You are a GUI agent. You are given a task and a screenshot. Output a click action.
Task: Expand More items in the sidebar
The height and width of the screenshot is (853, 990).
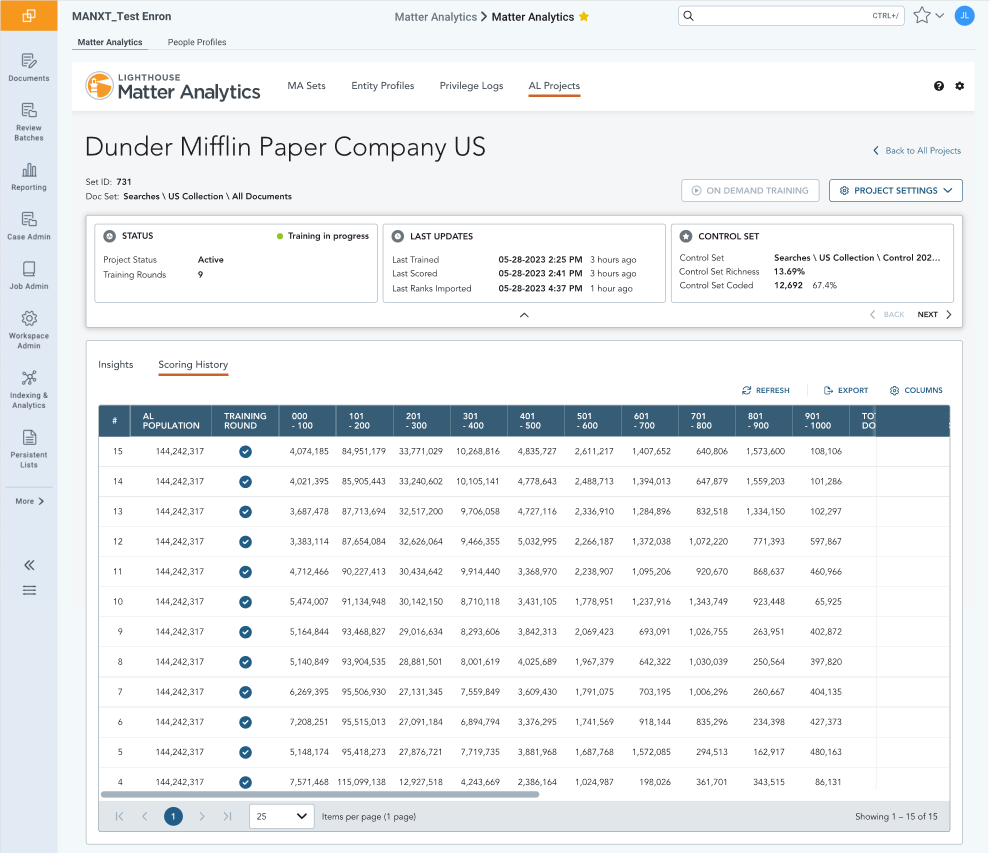coord(29,501)
